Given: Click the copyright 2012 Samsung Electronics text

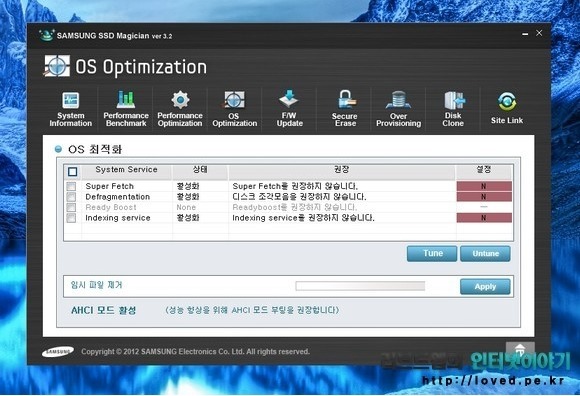Looking at the screenshot, I should tap(195, 352).
